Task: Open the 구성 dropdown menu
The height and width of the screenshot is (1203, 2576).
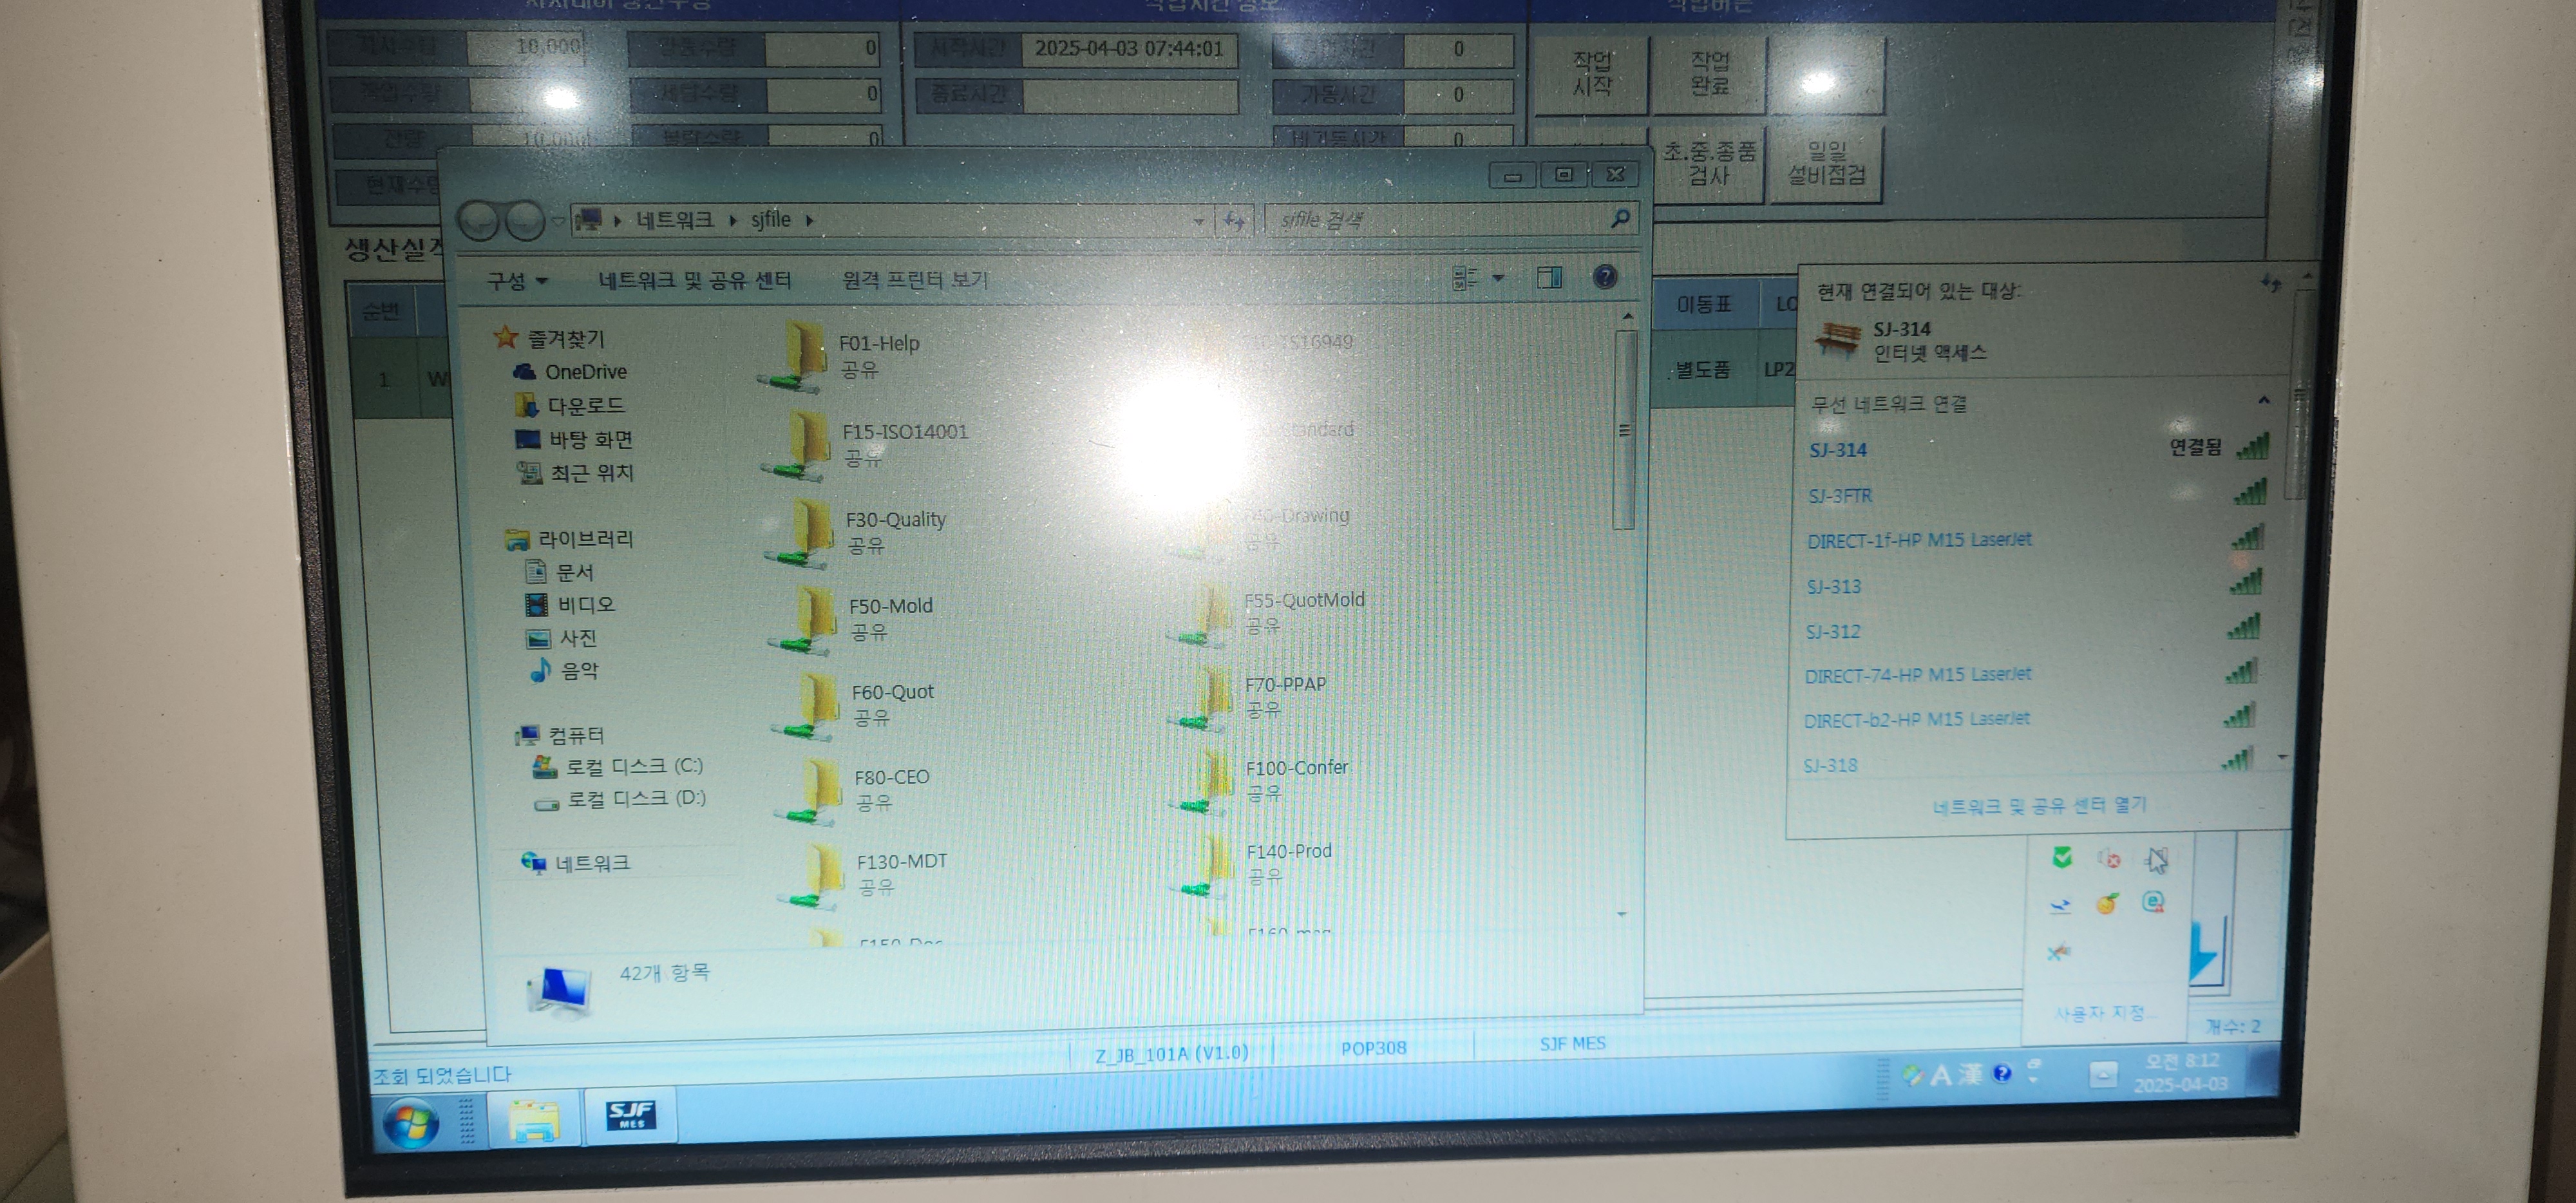Action: coord(516,281)
